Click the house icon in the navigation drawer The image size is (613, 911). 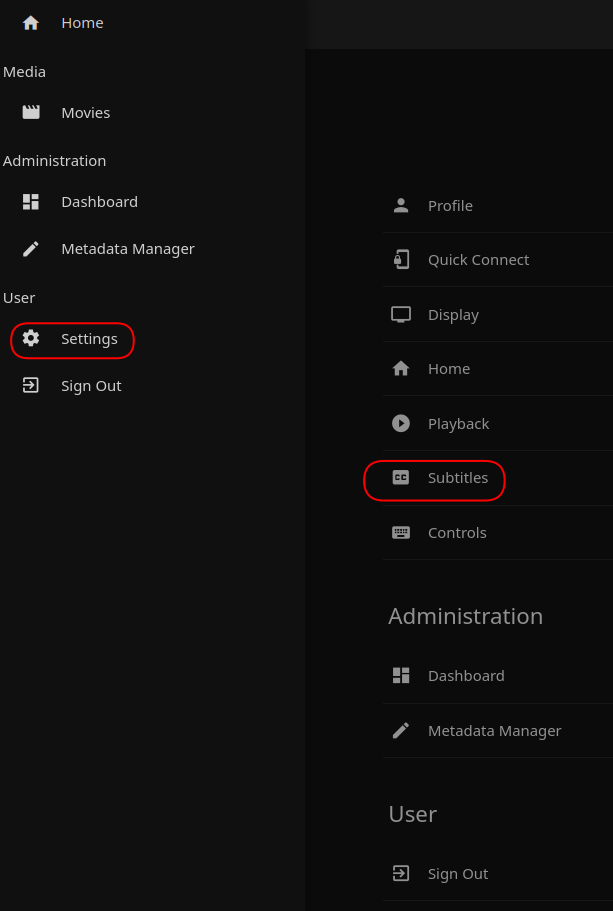click(31, 23)
